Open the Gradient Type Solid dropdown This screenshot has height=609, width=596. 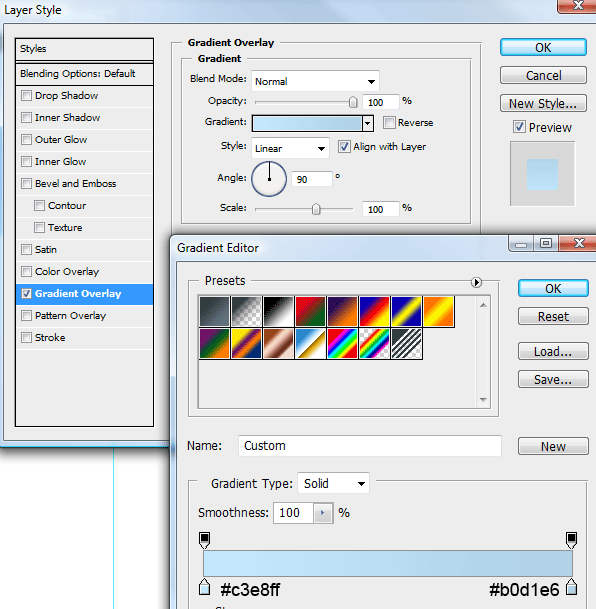(334, 484)
